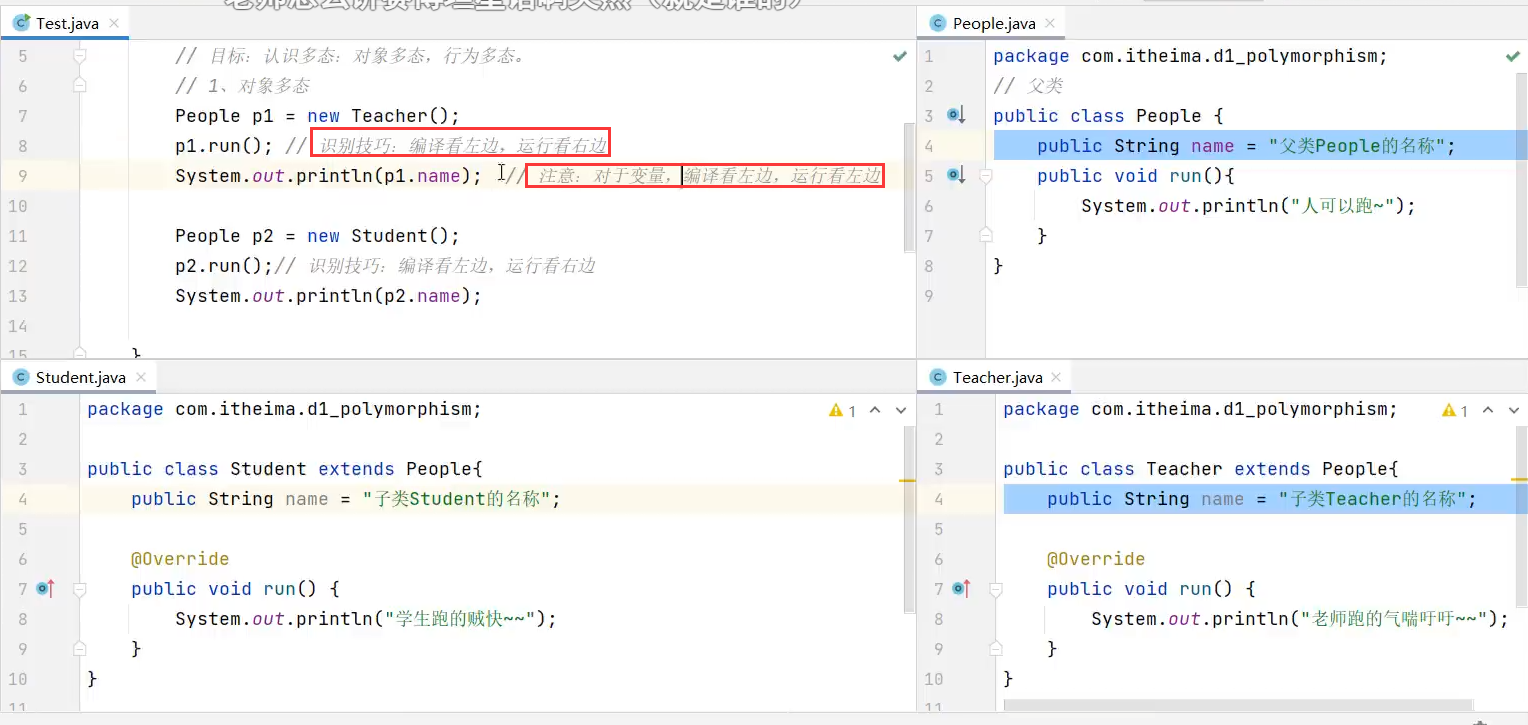Go to next highlighted error in Teacher.java
The image size is (1528, 725).
coord(1512,410)
